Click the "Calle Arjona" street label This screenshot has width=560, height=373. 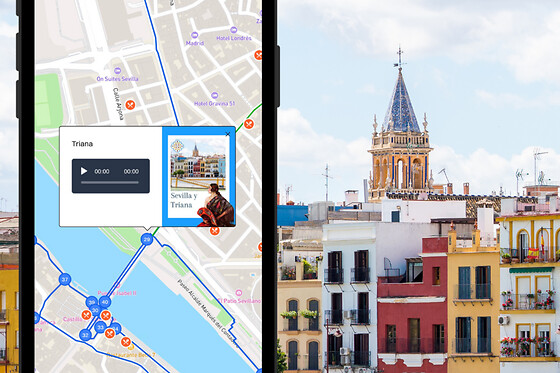point(118,104)
